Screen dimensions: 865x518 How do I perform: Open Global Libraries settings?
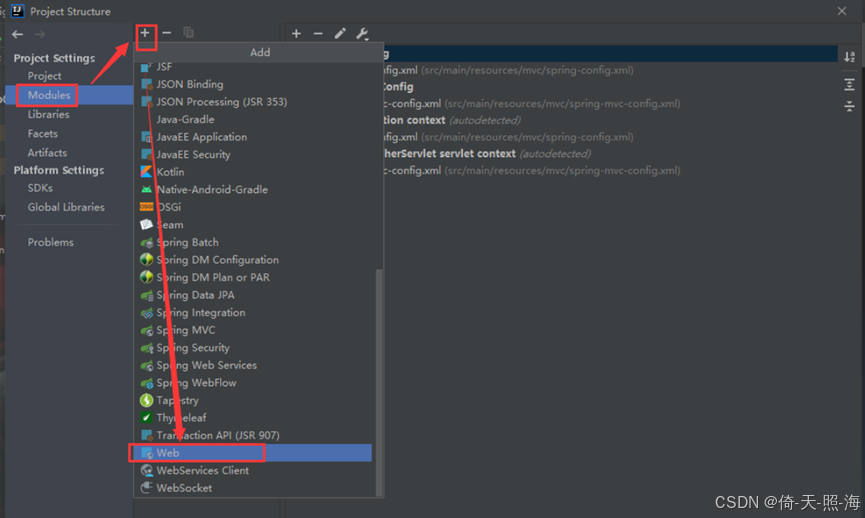coord(66,207)
